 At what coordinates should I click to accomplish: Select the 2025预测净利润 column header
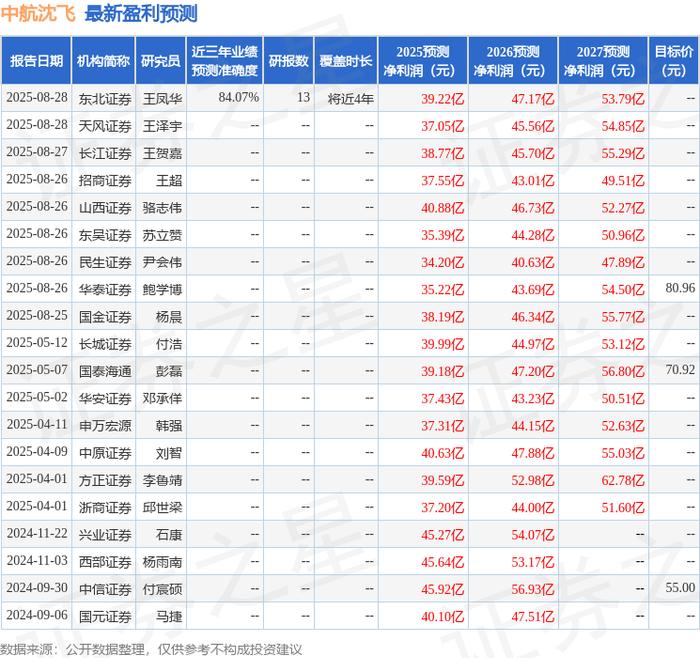coord(423,61)
